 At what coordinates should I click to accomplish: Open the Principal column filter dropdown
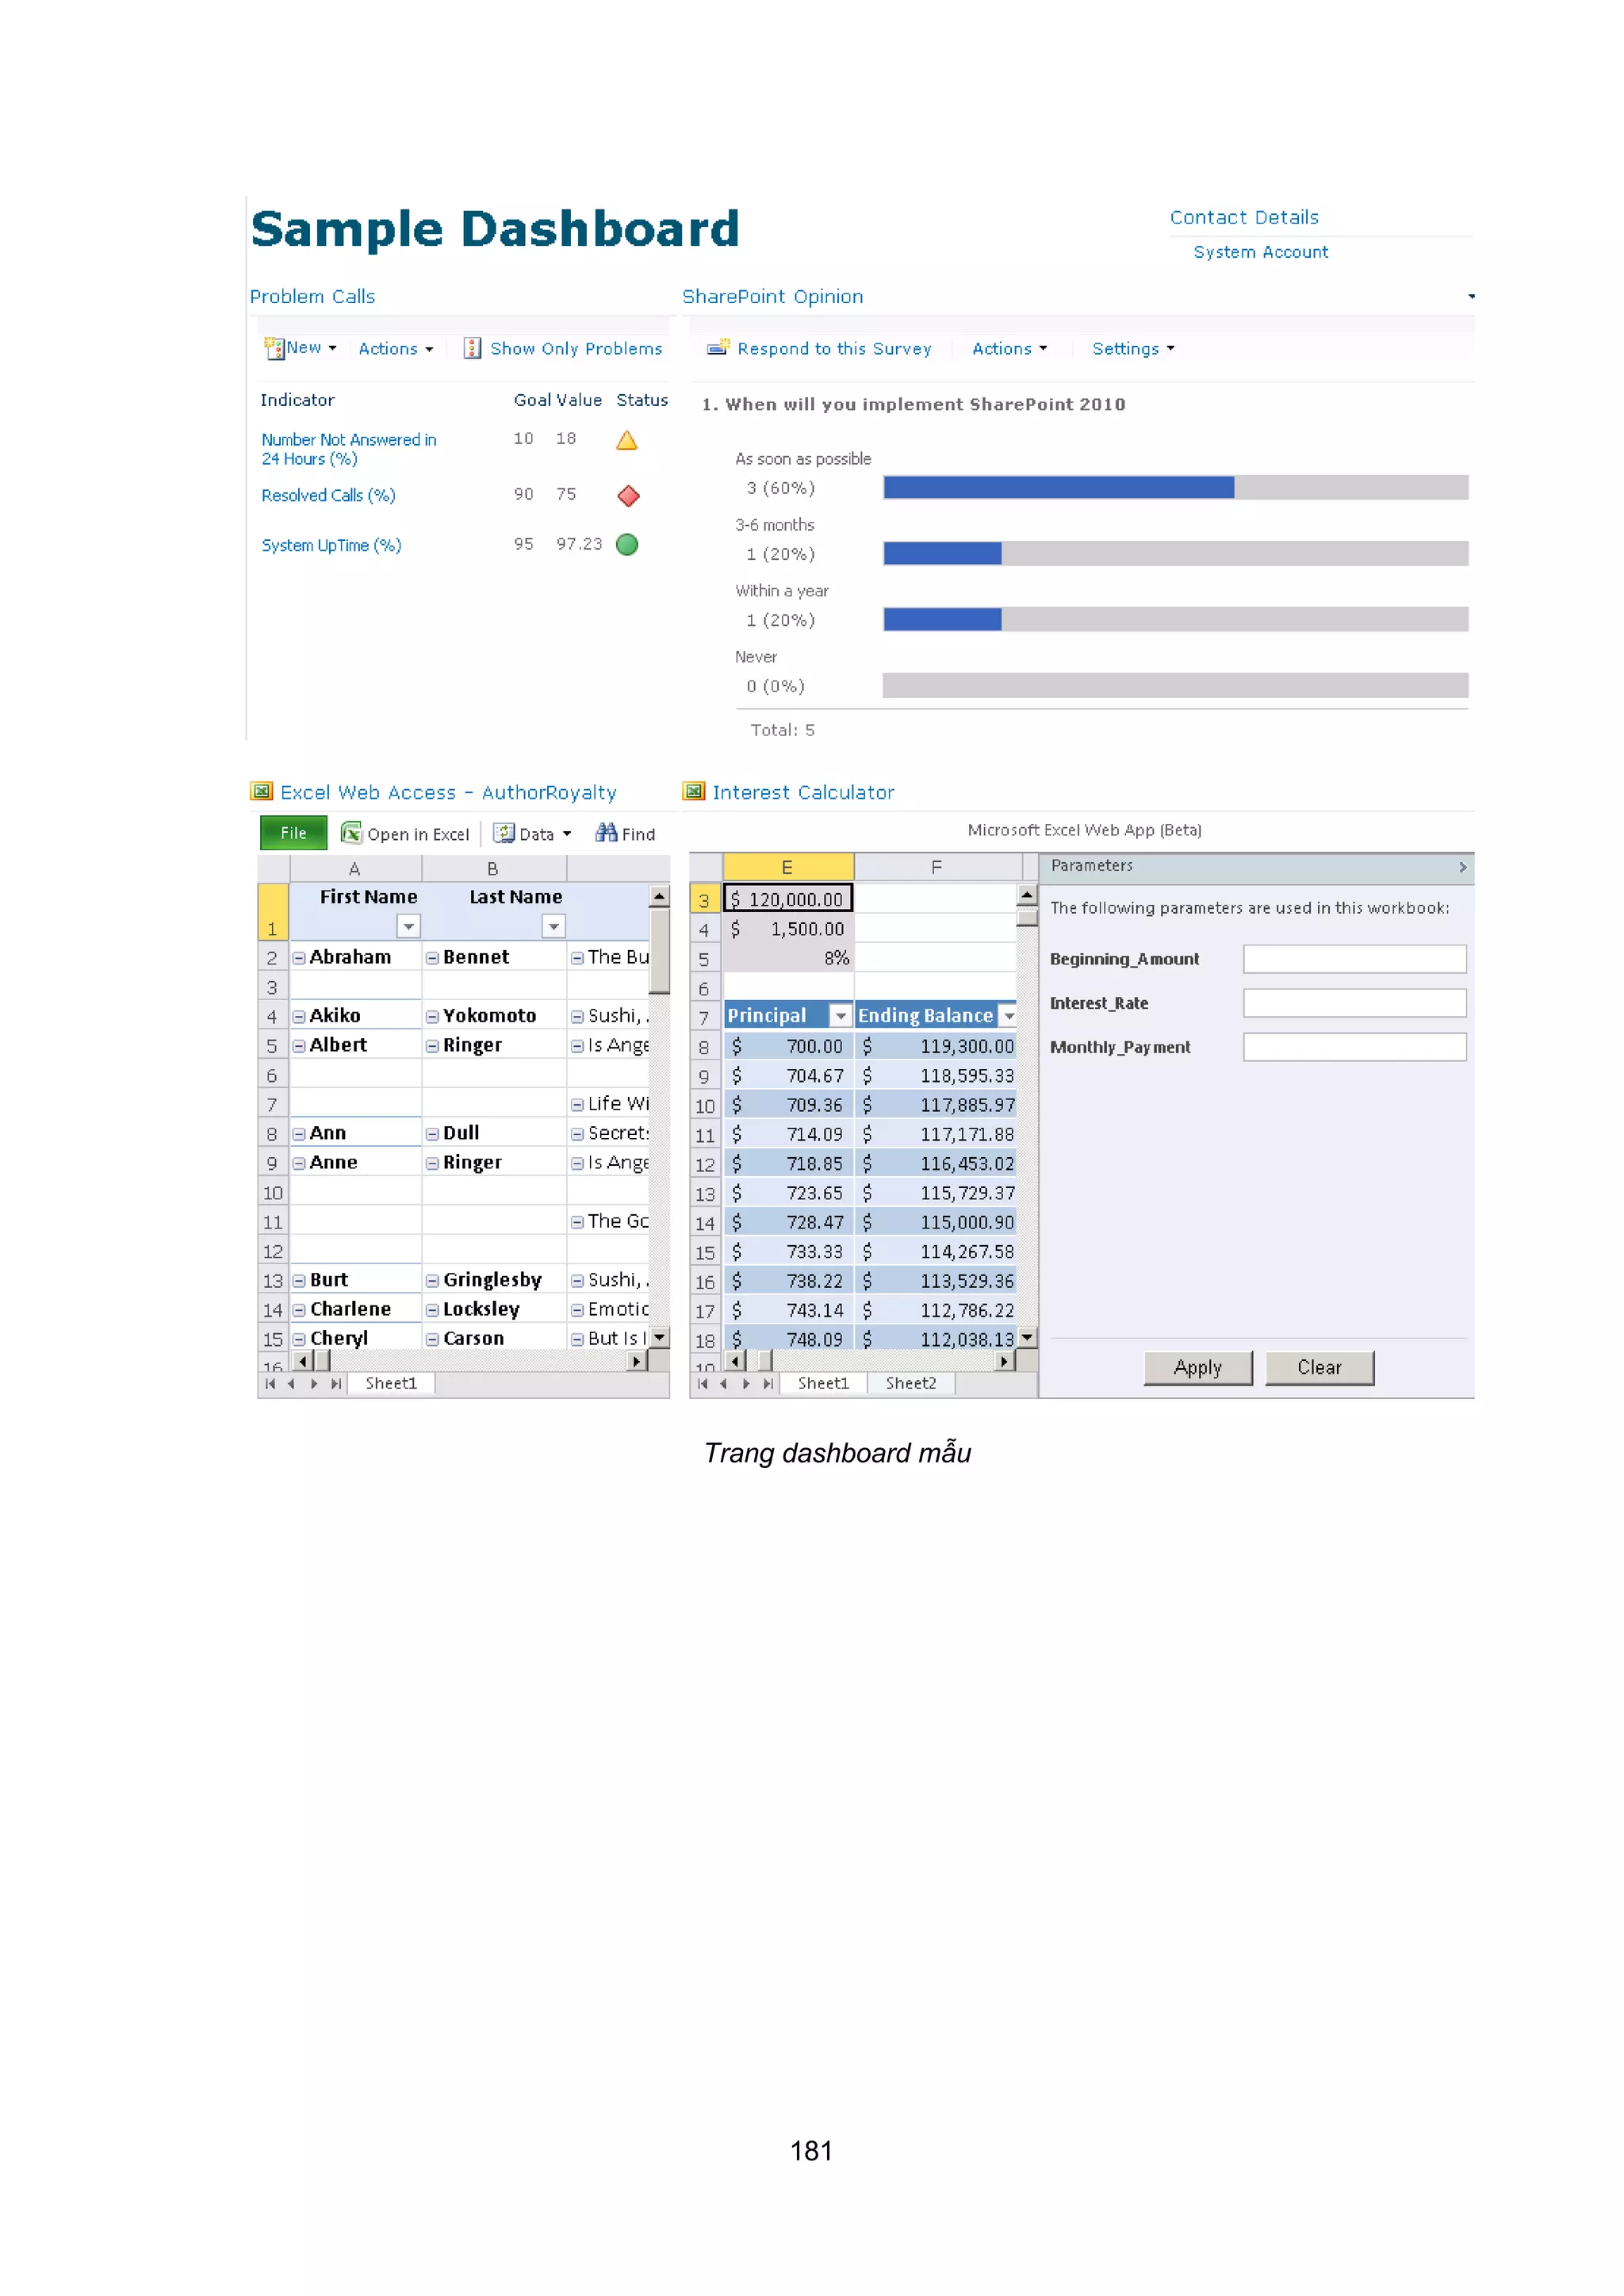841,1016
